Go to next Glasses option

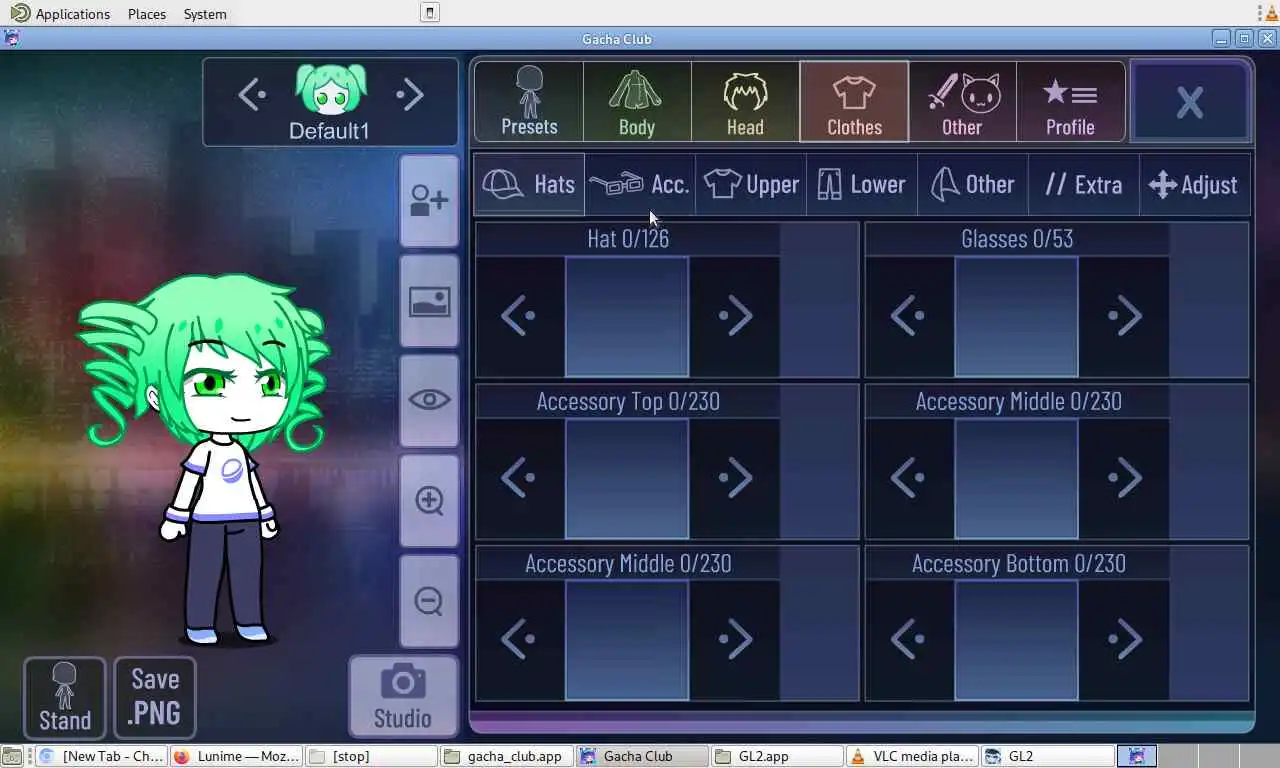[x=1125, y=316]
